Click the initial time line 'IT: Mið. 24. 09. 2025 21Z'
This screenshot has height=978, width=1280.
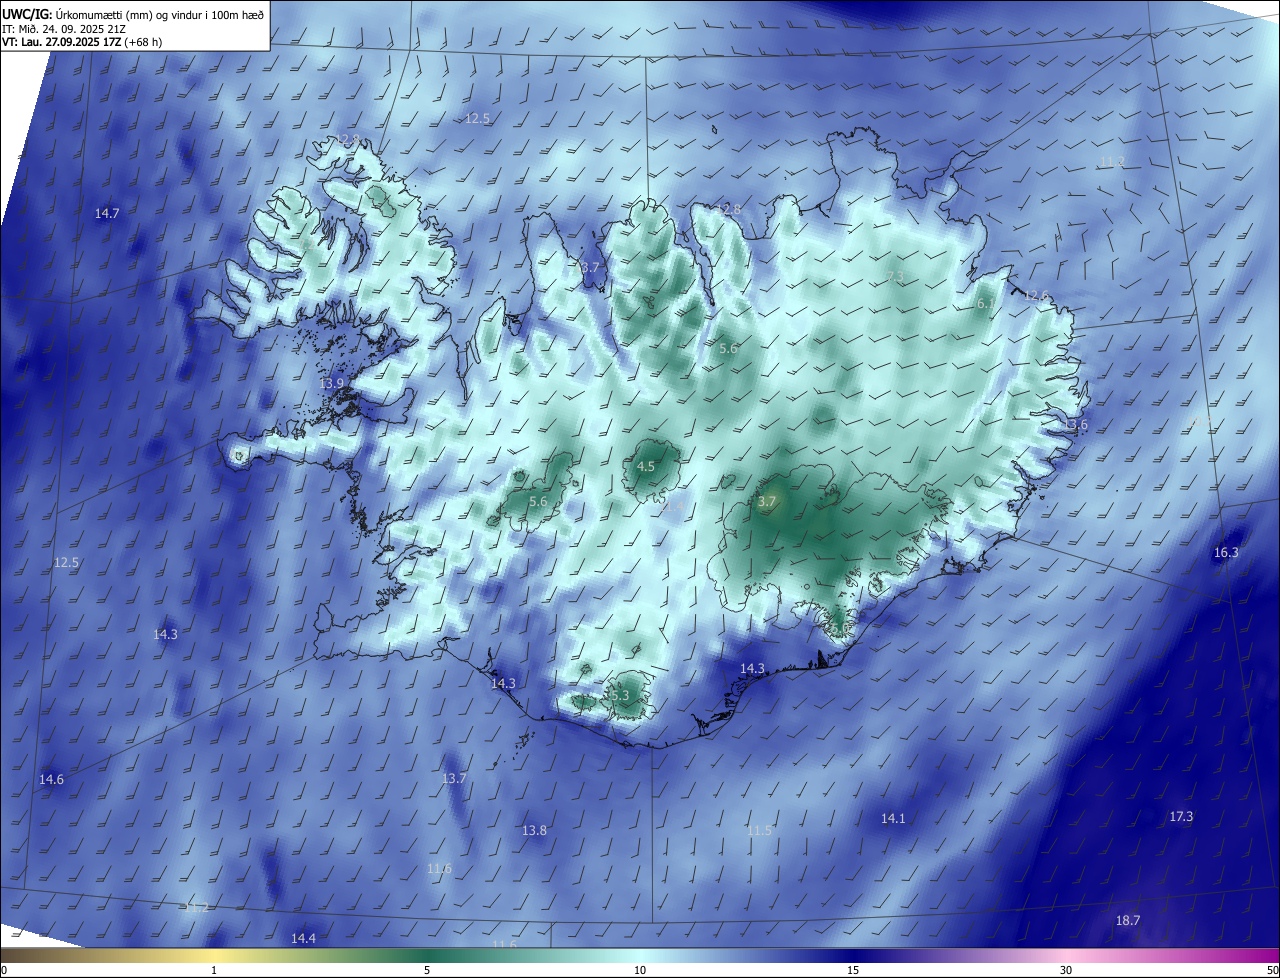click(64, 28)
